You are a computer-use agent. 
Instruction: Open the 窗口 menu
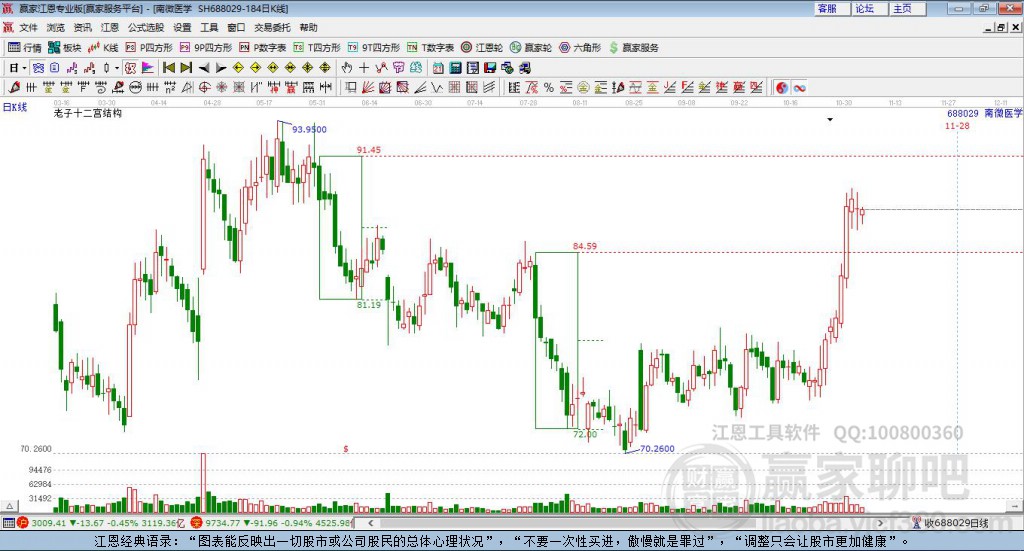click(x=236, y=27)
